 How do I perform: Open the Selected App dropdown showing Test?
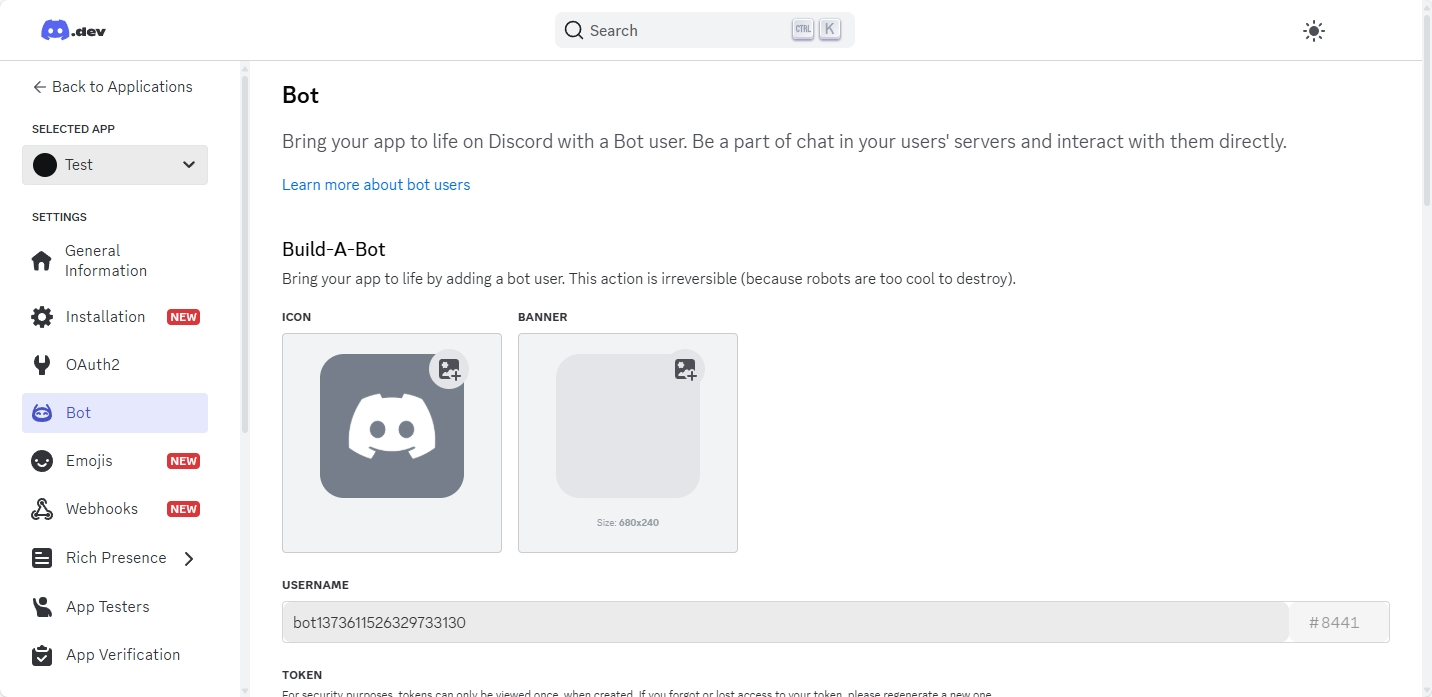point(115,165)
